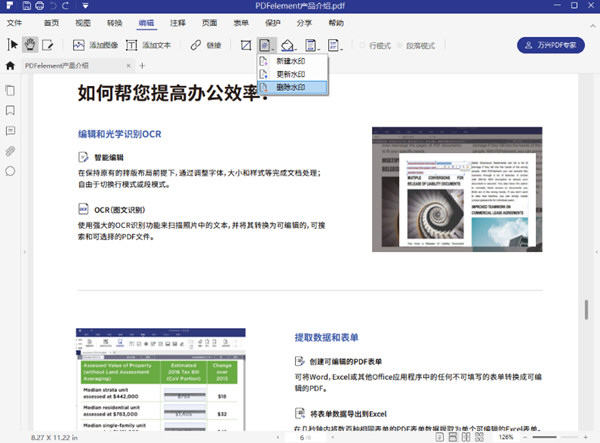Click 添加文本 to add text
Viewport: 600px width, 443px height.
coord(148,45)
